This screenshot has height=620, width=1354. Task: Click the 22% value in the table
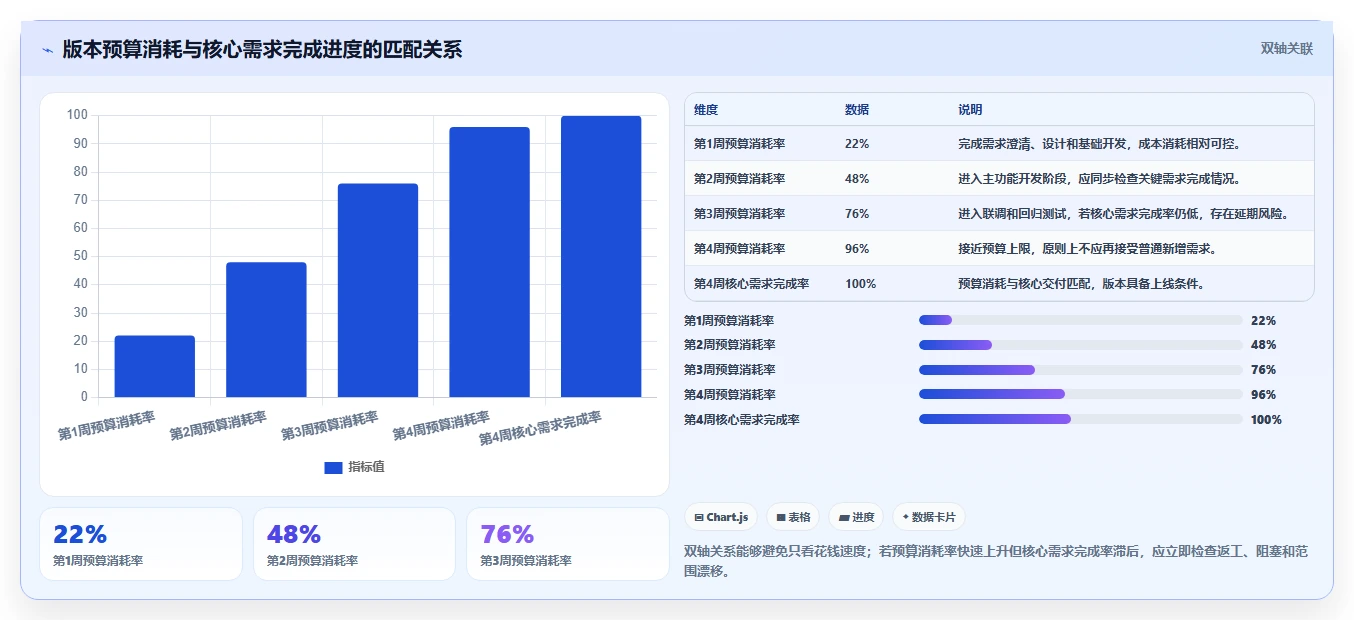pyautogui.click(x=857, y=144)
